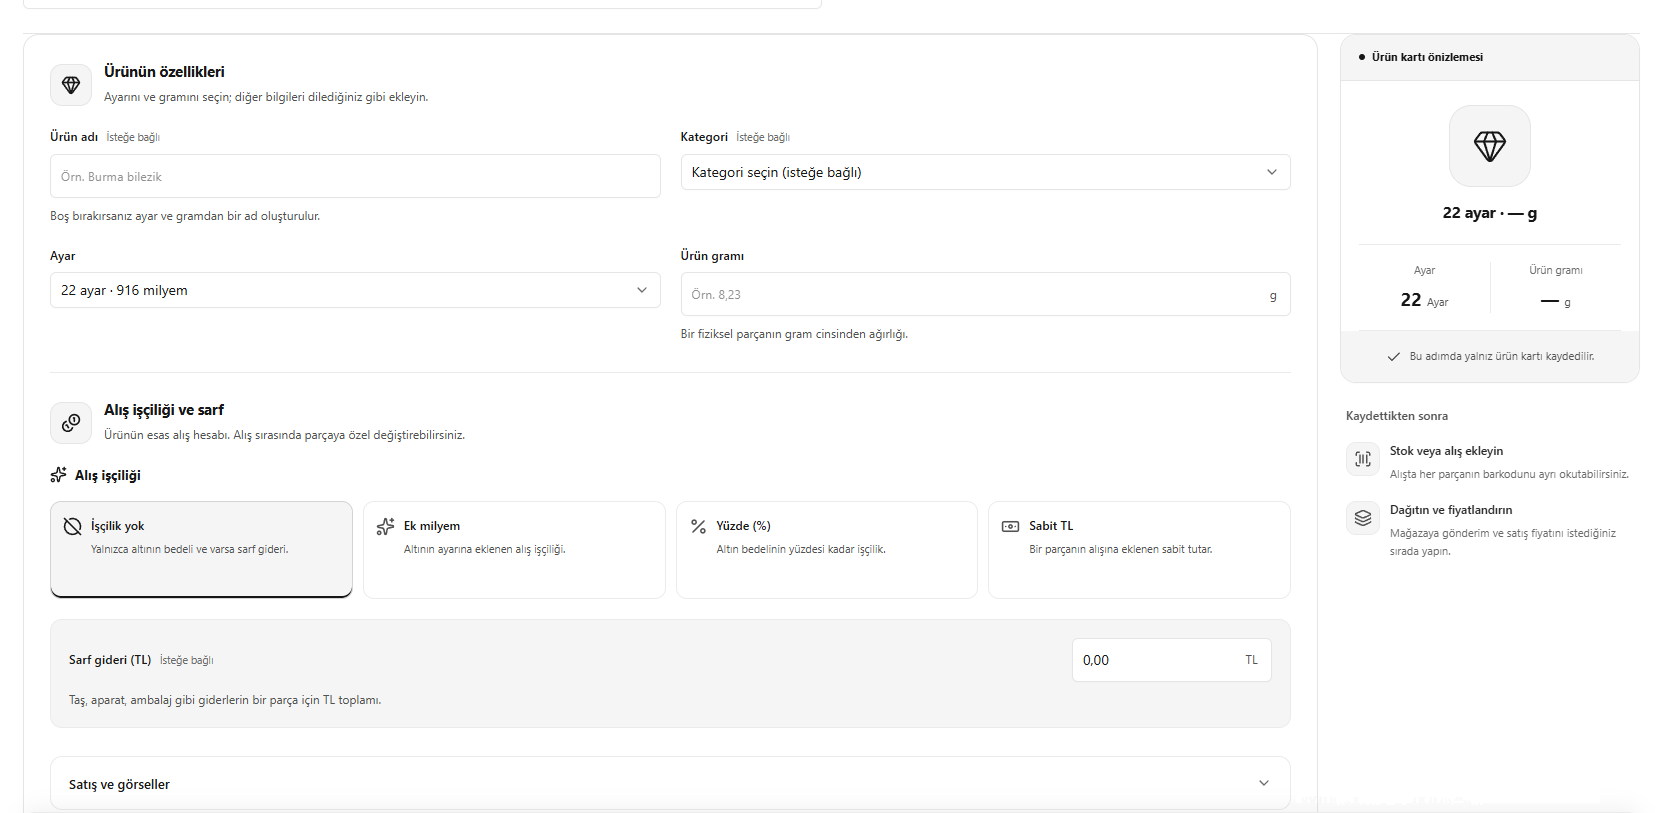The image size is (1664, 813).
Task: Click the layers icon beside Dağıtın ve fiyatlandırın
Action: [1363, 518]
